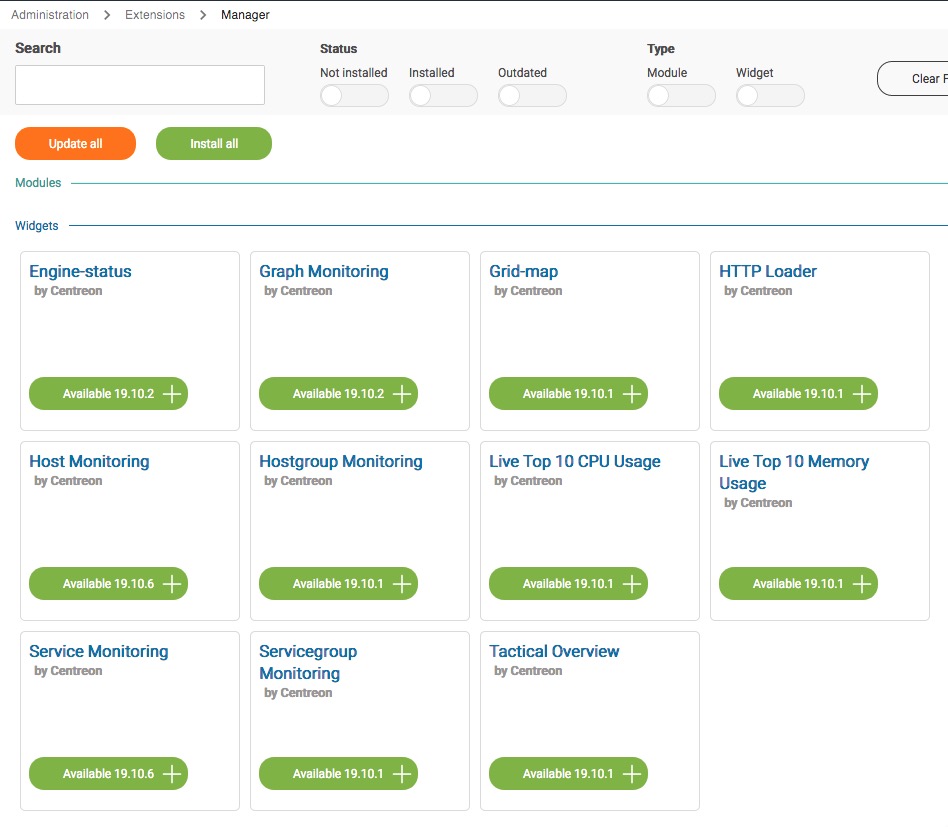
Task: Click the Clear Filters button
Action: click(915, 79)
